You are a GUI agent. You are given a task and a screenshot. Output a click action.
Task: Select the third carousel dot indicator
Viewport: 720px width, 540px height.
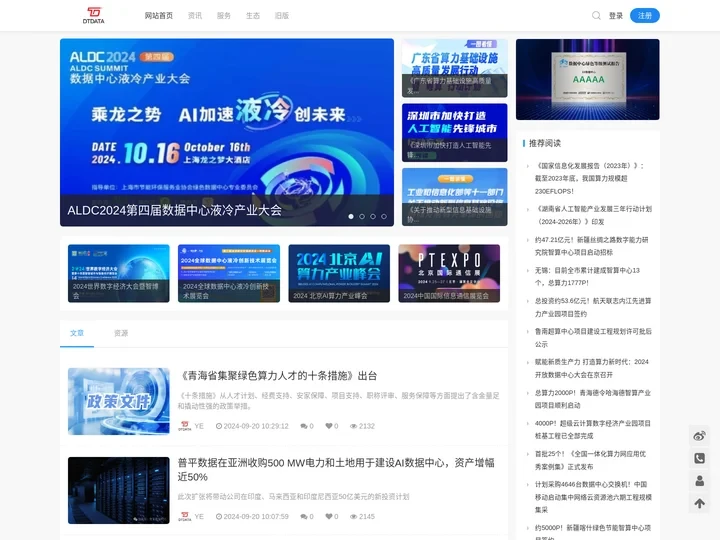click(373, 216)
